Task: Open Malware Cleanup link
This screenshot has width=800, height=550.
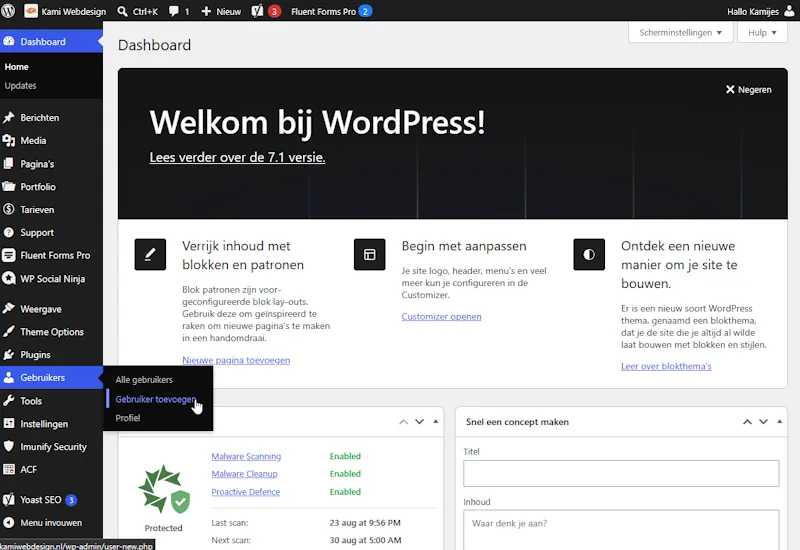Action: pyautogui.click(x=244, y=474)
